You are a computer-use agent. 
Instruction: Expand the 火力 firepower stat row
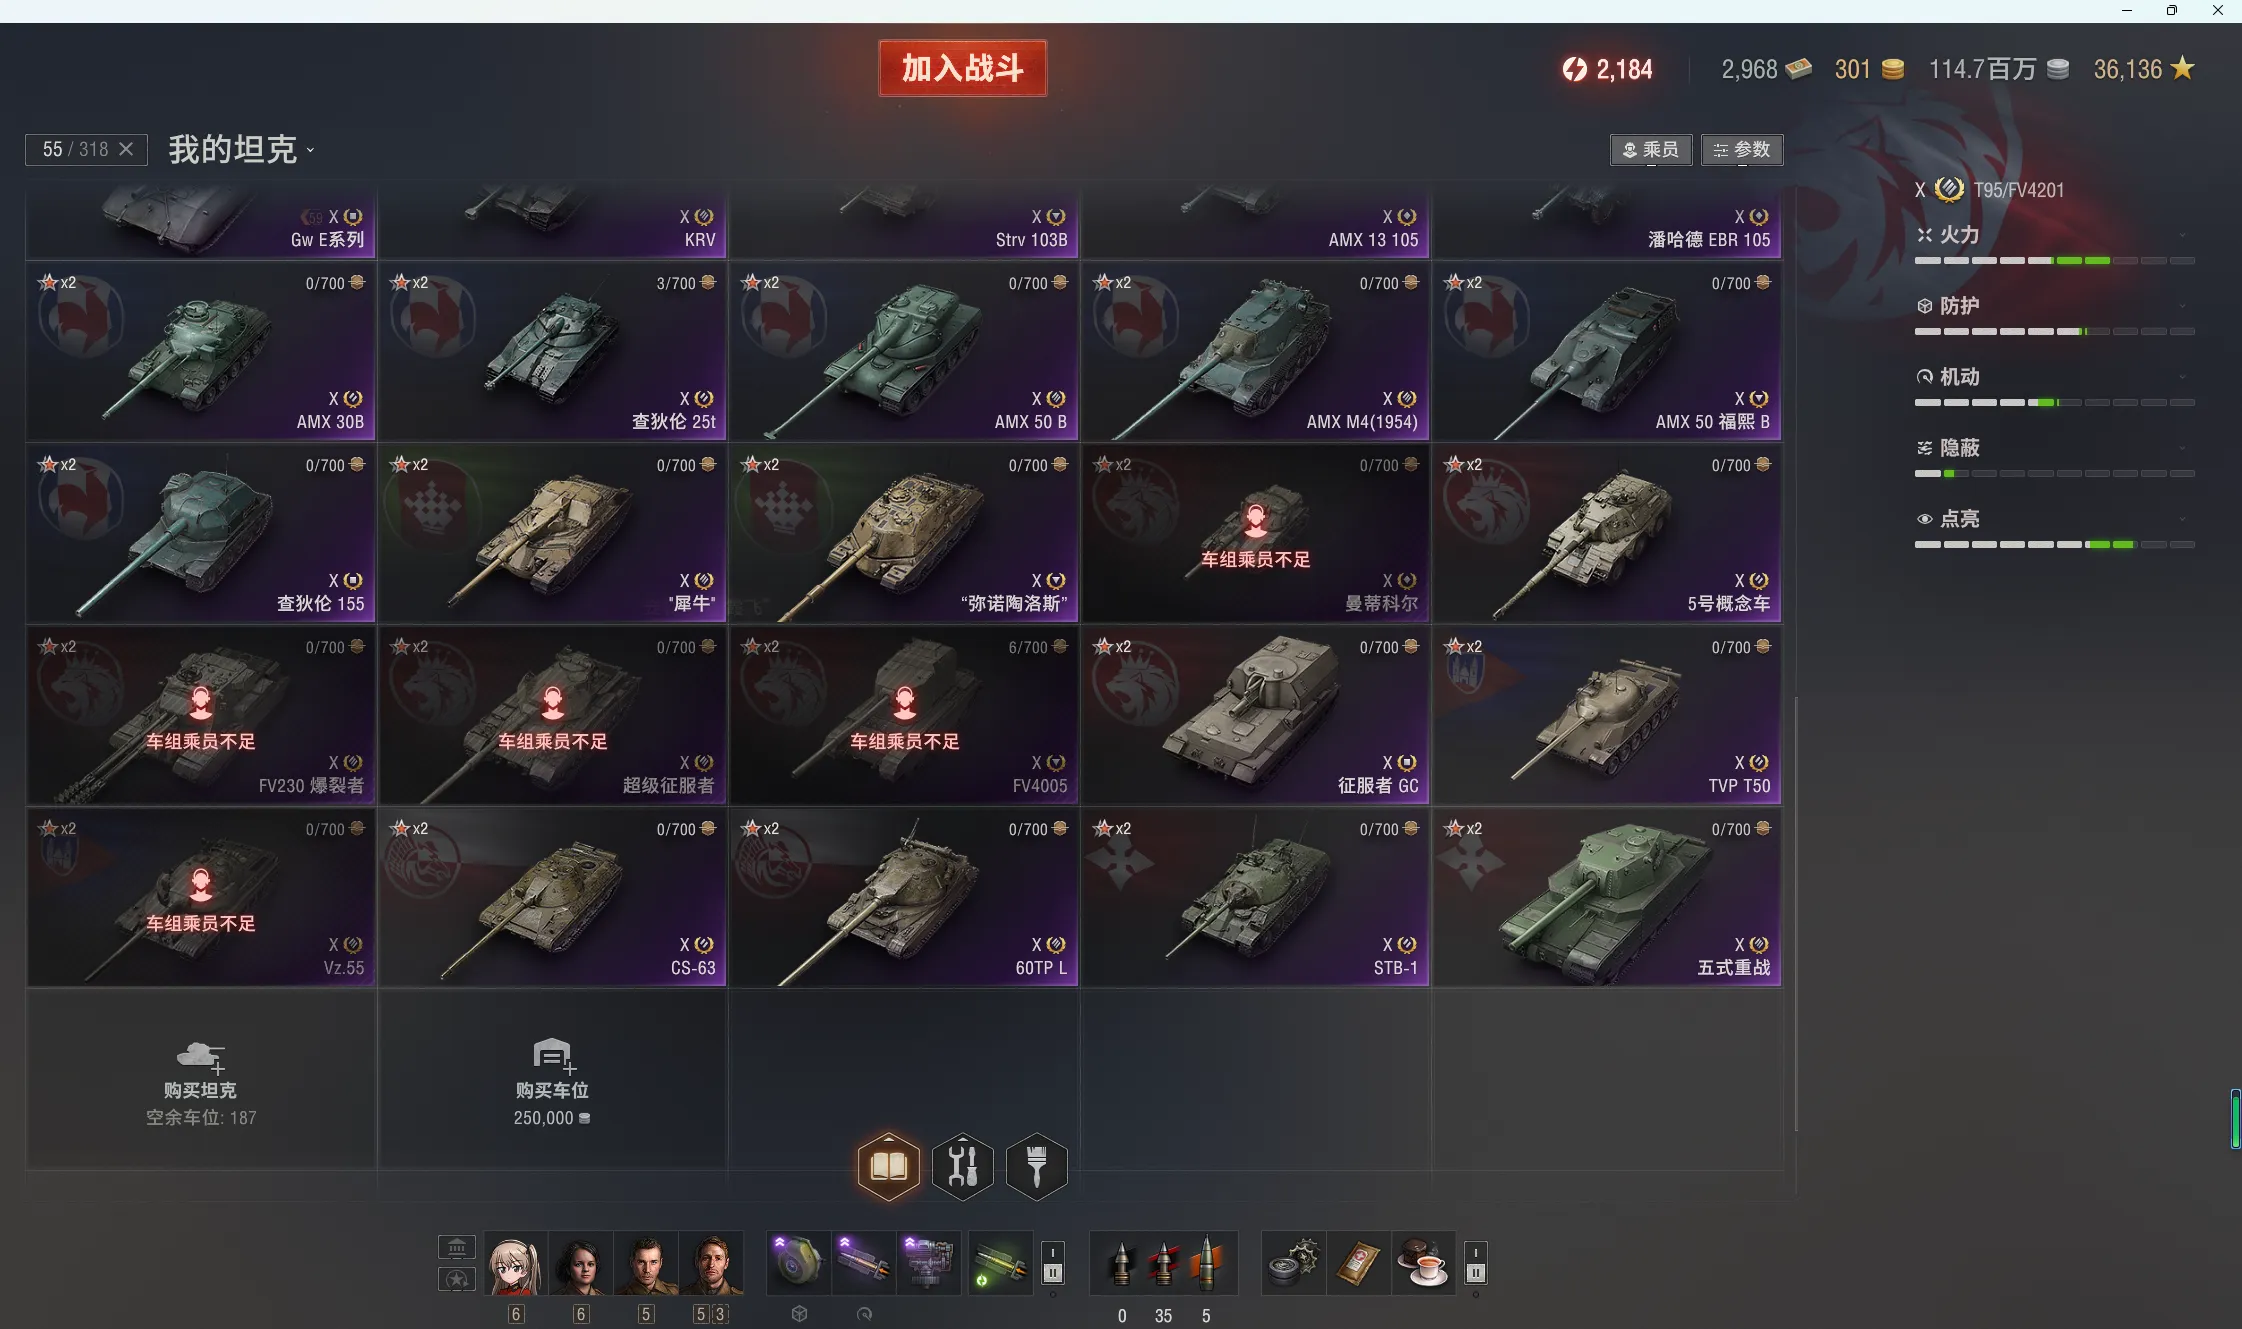click(2054, 237)
